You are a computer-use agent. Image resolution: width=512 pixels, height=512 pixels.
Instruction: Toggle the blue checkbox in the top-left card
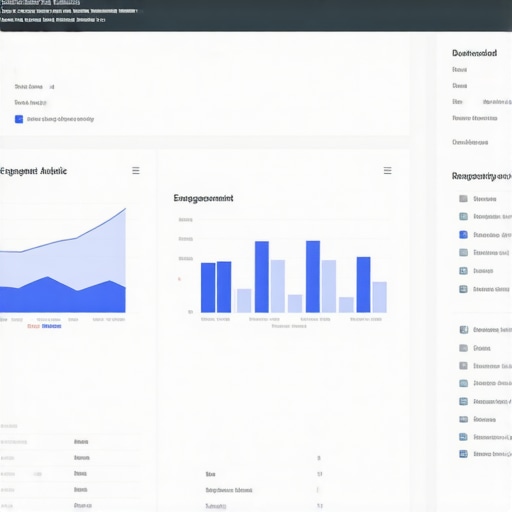[x=19, y=119]
